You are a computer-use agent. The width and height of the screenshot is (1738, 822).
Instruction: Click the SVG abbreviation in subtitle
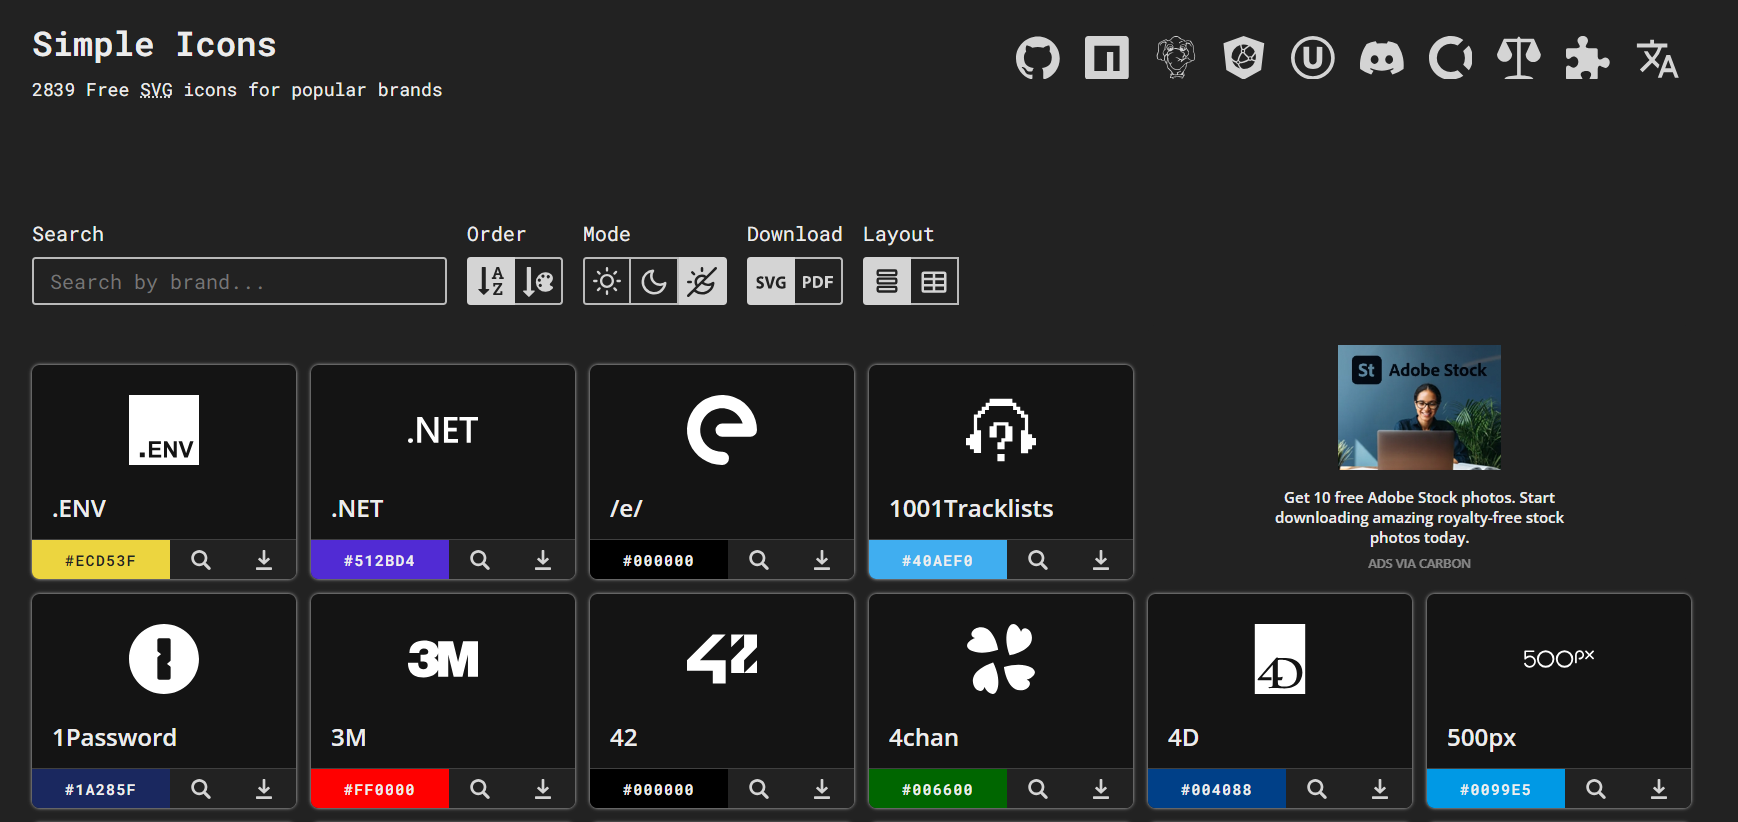pos(156,90)
